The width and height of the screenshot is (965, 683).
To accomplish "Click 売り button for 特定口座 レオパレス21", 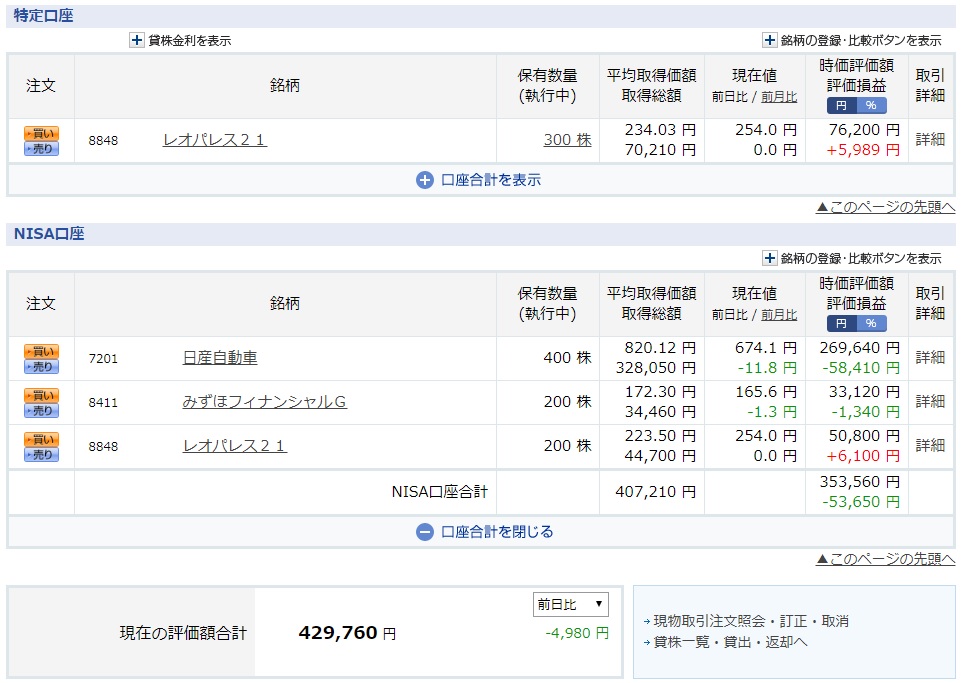I will coord(41,148).
